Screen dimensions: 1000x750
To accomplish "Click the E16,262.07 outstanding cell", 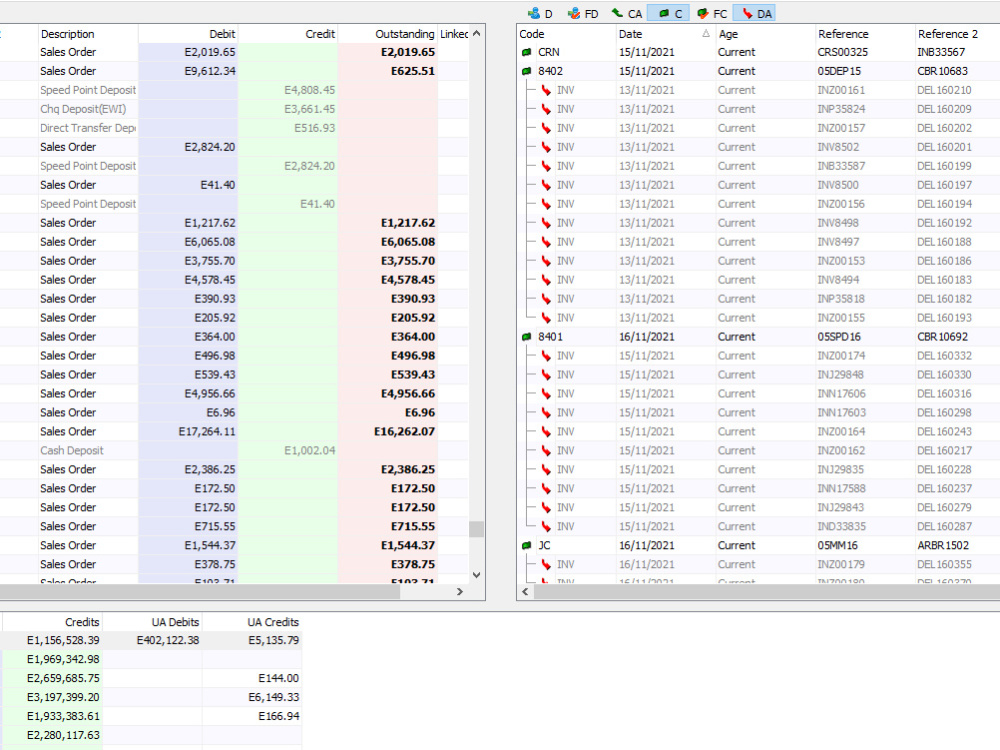I will (388, 432).
